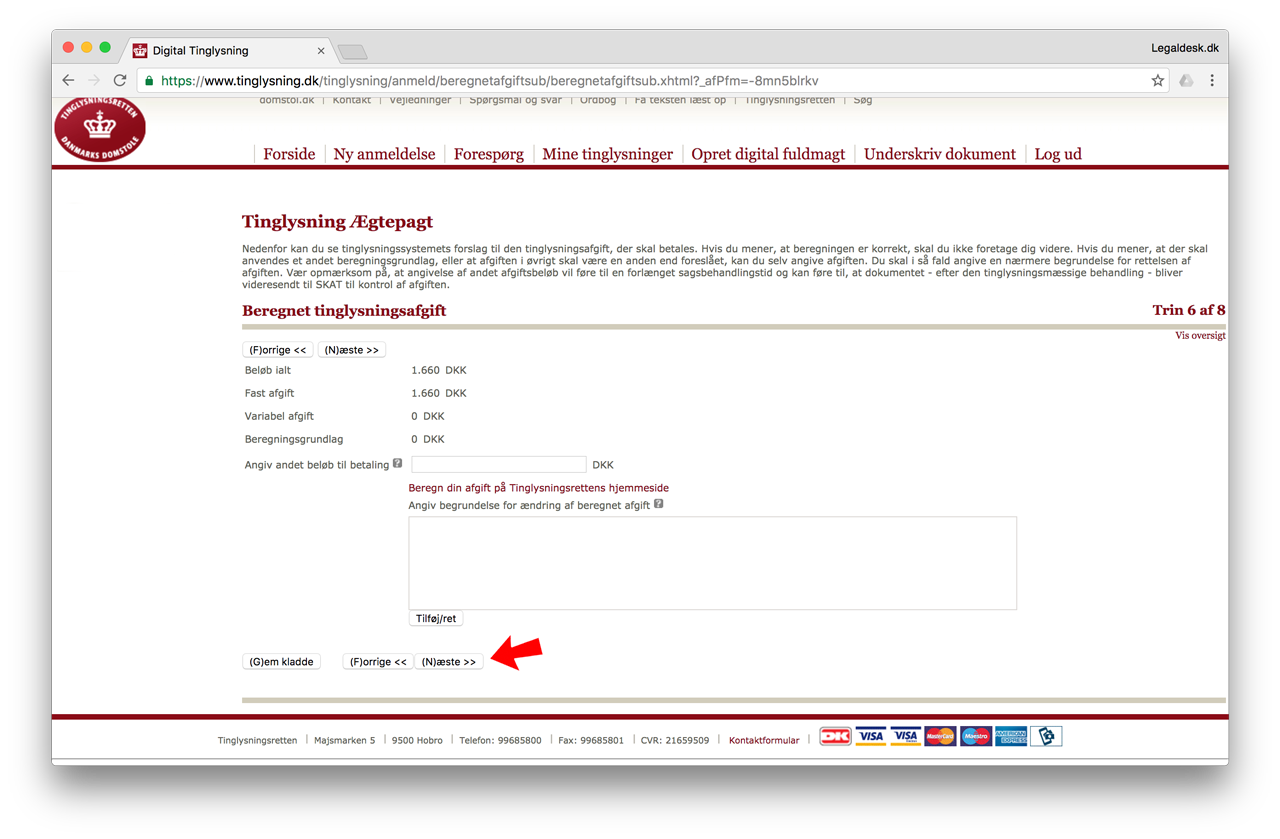Click the Dankort payment card logo
This screenshot has width=1280, height=839.
point(835,737)
